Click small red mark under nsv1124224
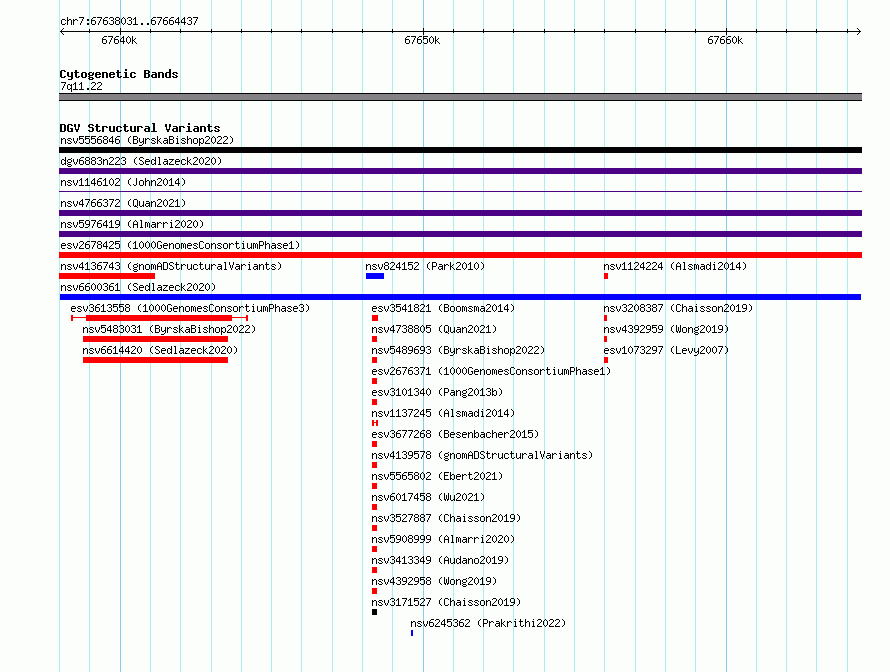890x672 pixels. tap(606, 276)
